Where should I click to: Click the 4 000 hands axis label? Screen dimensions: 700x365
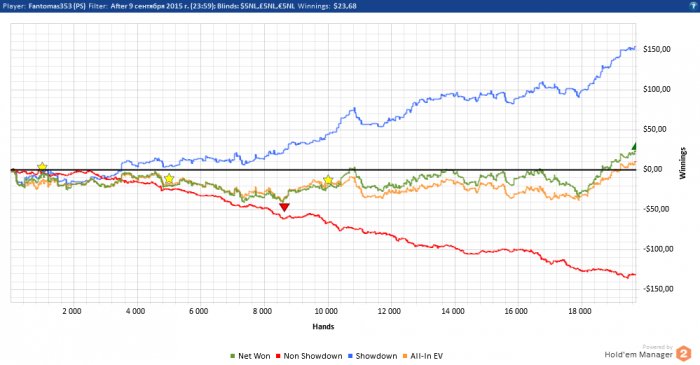(135, 311)
